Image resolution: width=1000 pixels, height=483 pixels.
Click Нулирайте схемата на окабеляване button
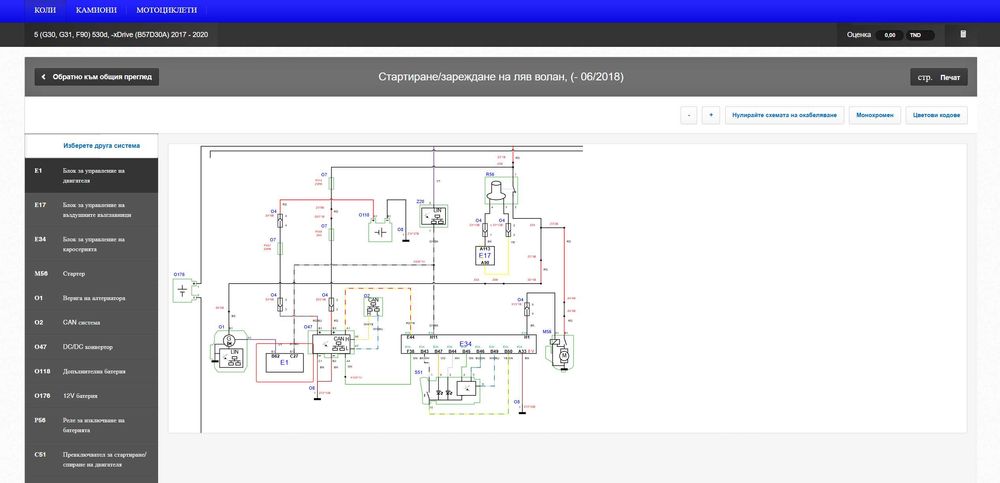784,115
